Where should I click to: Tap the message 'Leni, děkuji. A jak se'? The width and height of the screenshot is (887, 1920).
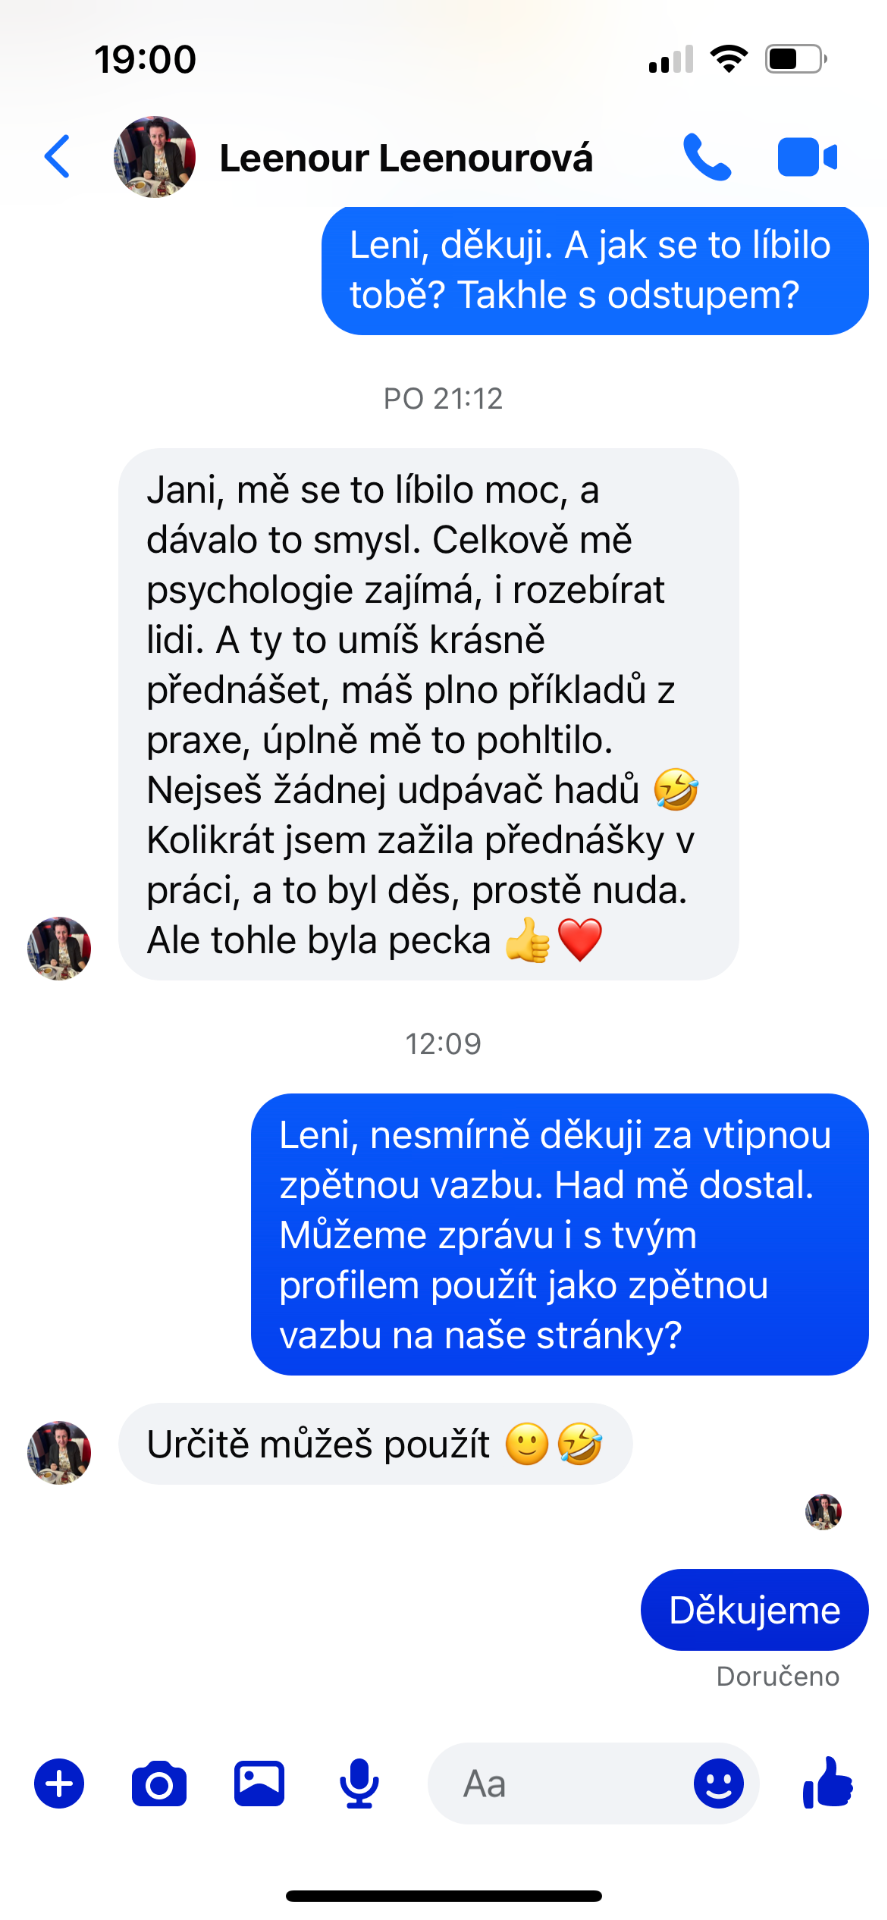point(594,270)
